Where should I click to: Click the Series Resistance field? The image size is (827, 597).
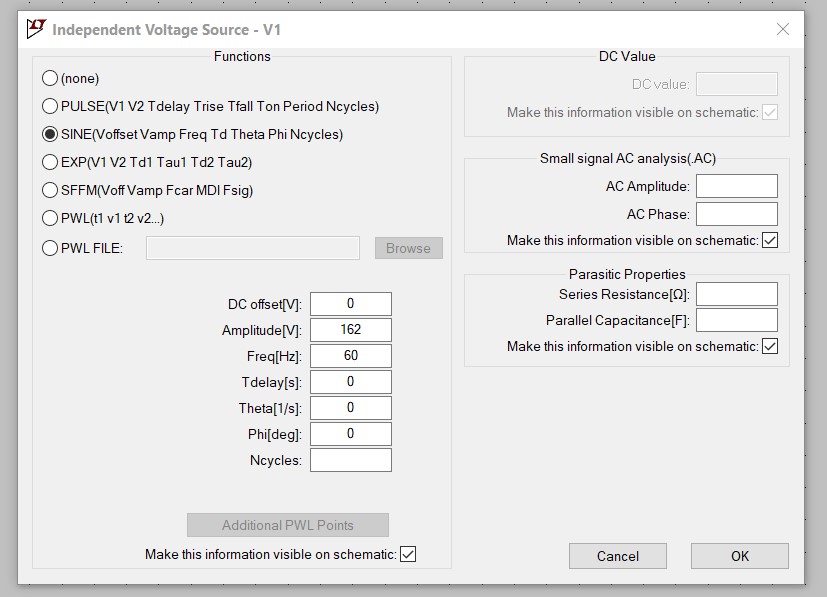tap(737, 294)
